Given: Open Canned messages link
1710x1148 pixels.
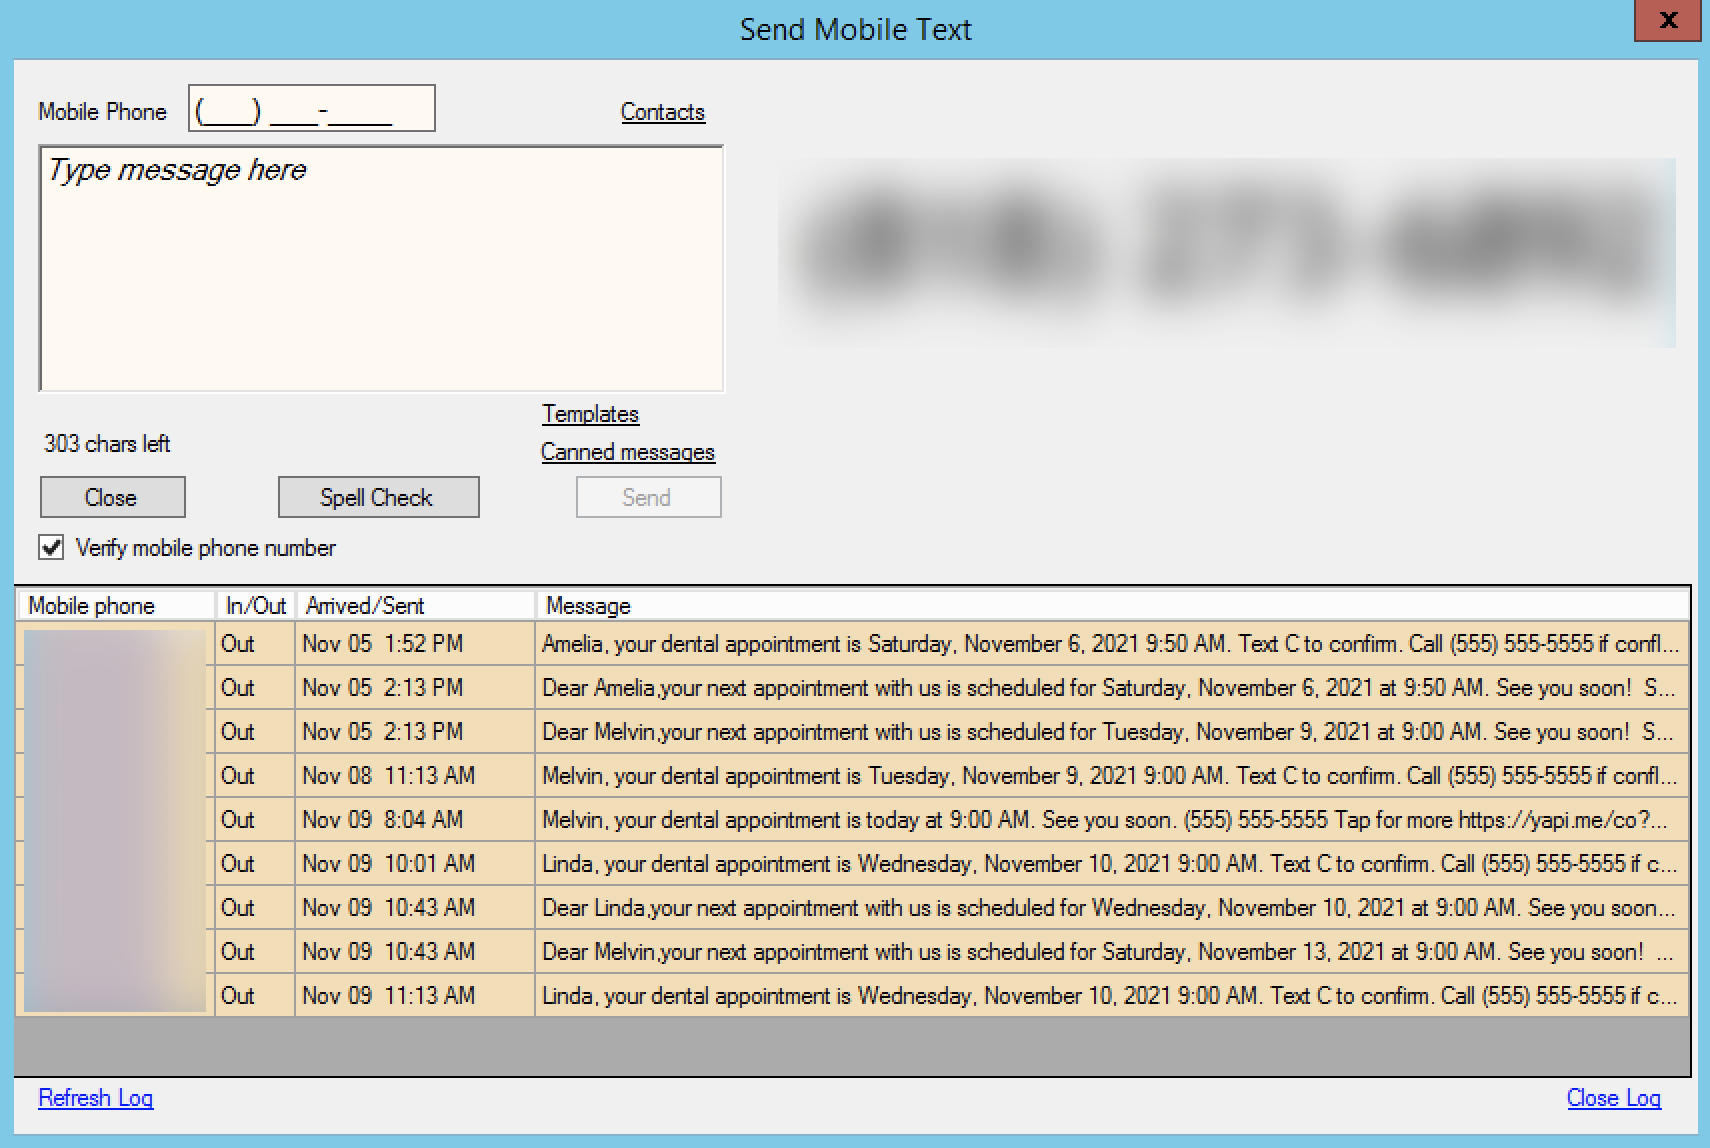Looking at the screenshot, I should pos(627,452).
